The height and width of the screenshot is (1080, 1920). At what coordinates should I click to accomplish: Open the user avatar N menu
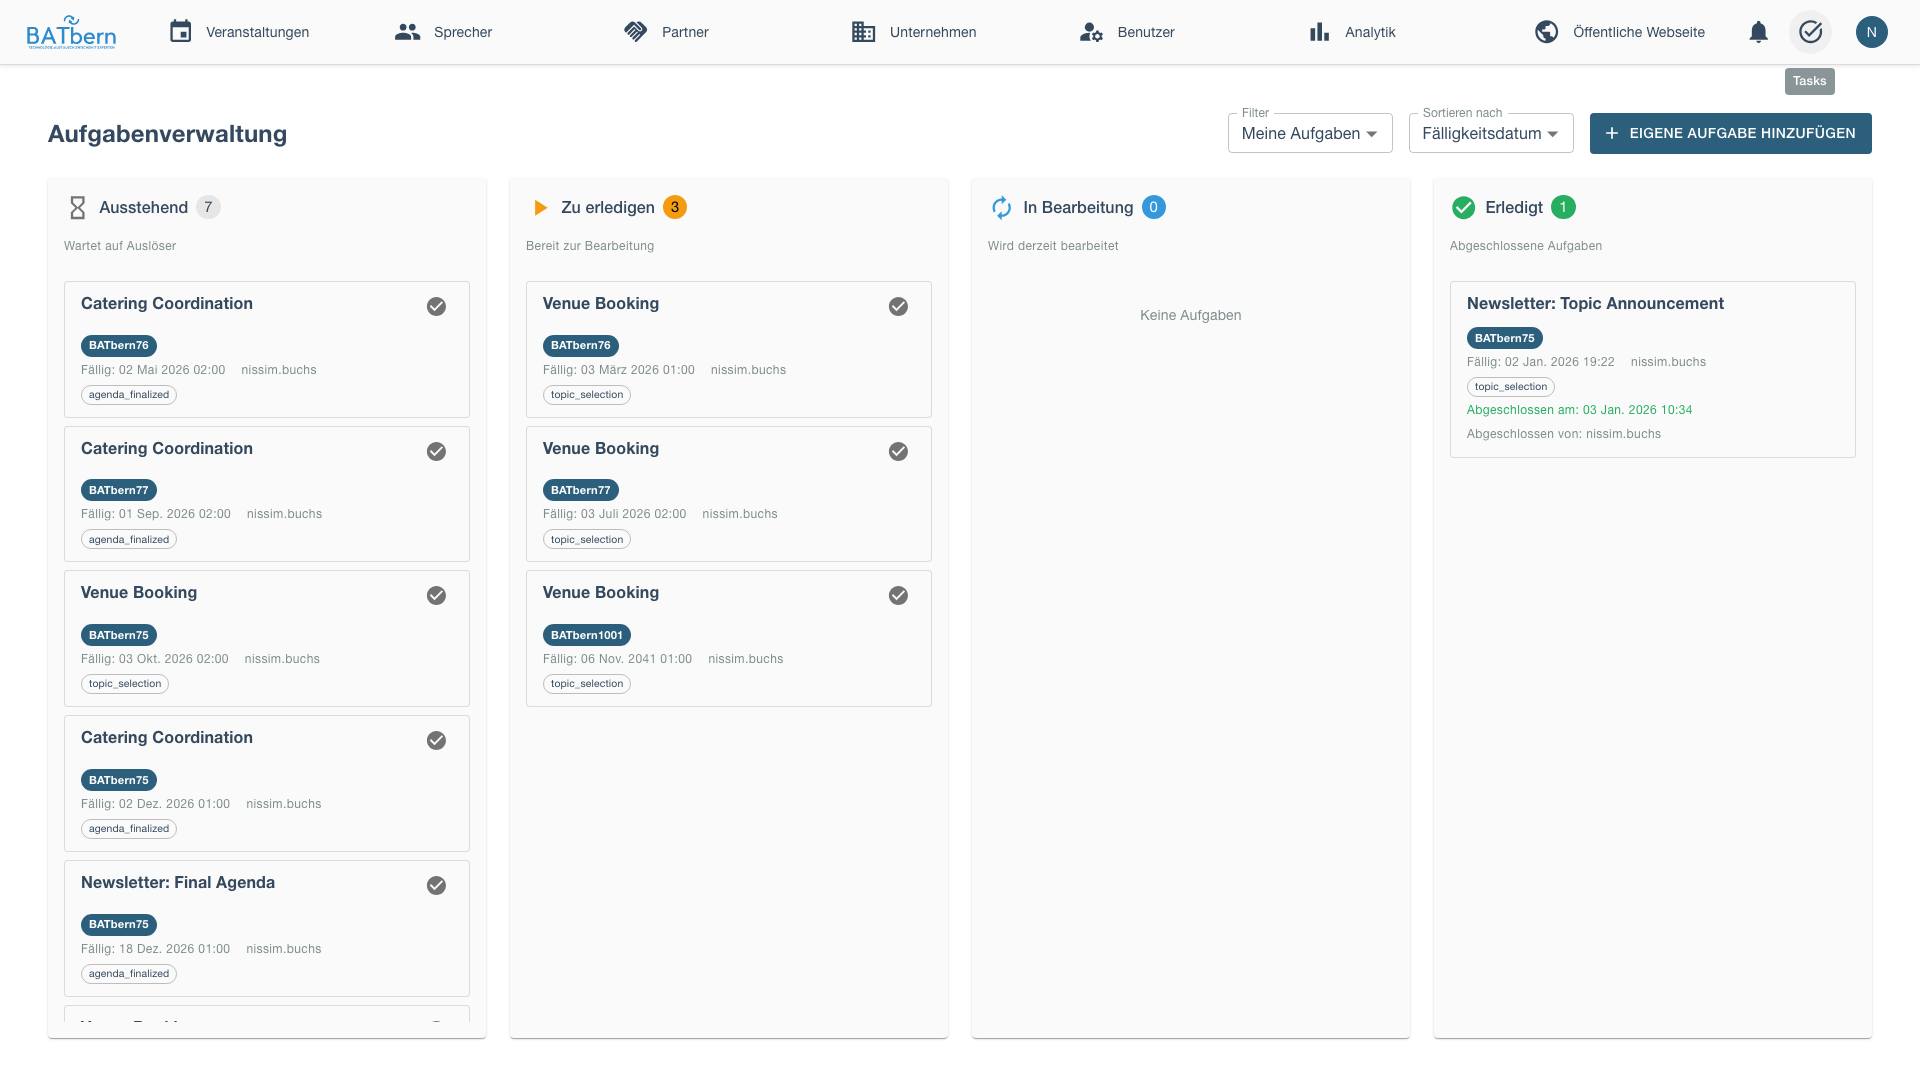[x=1872, y=32]
